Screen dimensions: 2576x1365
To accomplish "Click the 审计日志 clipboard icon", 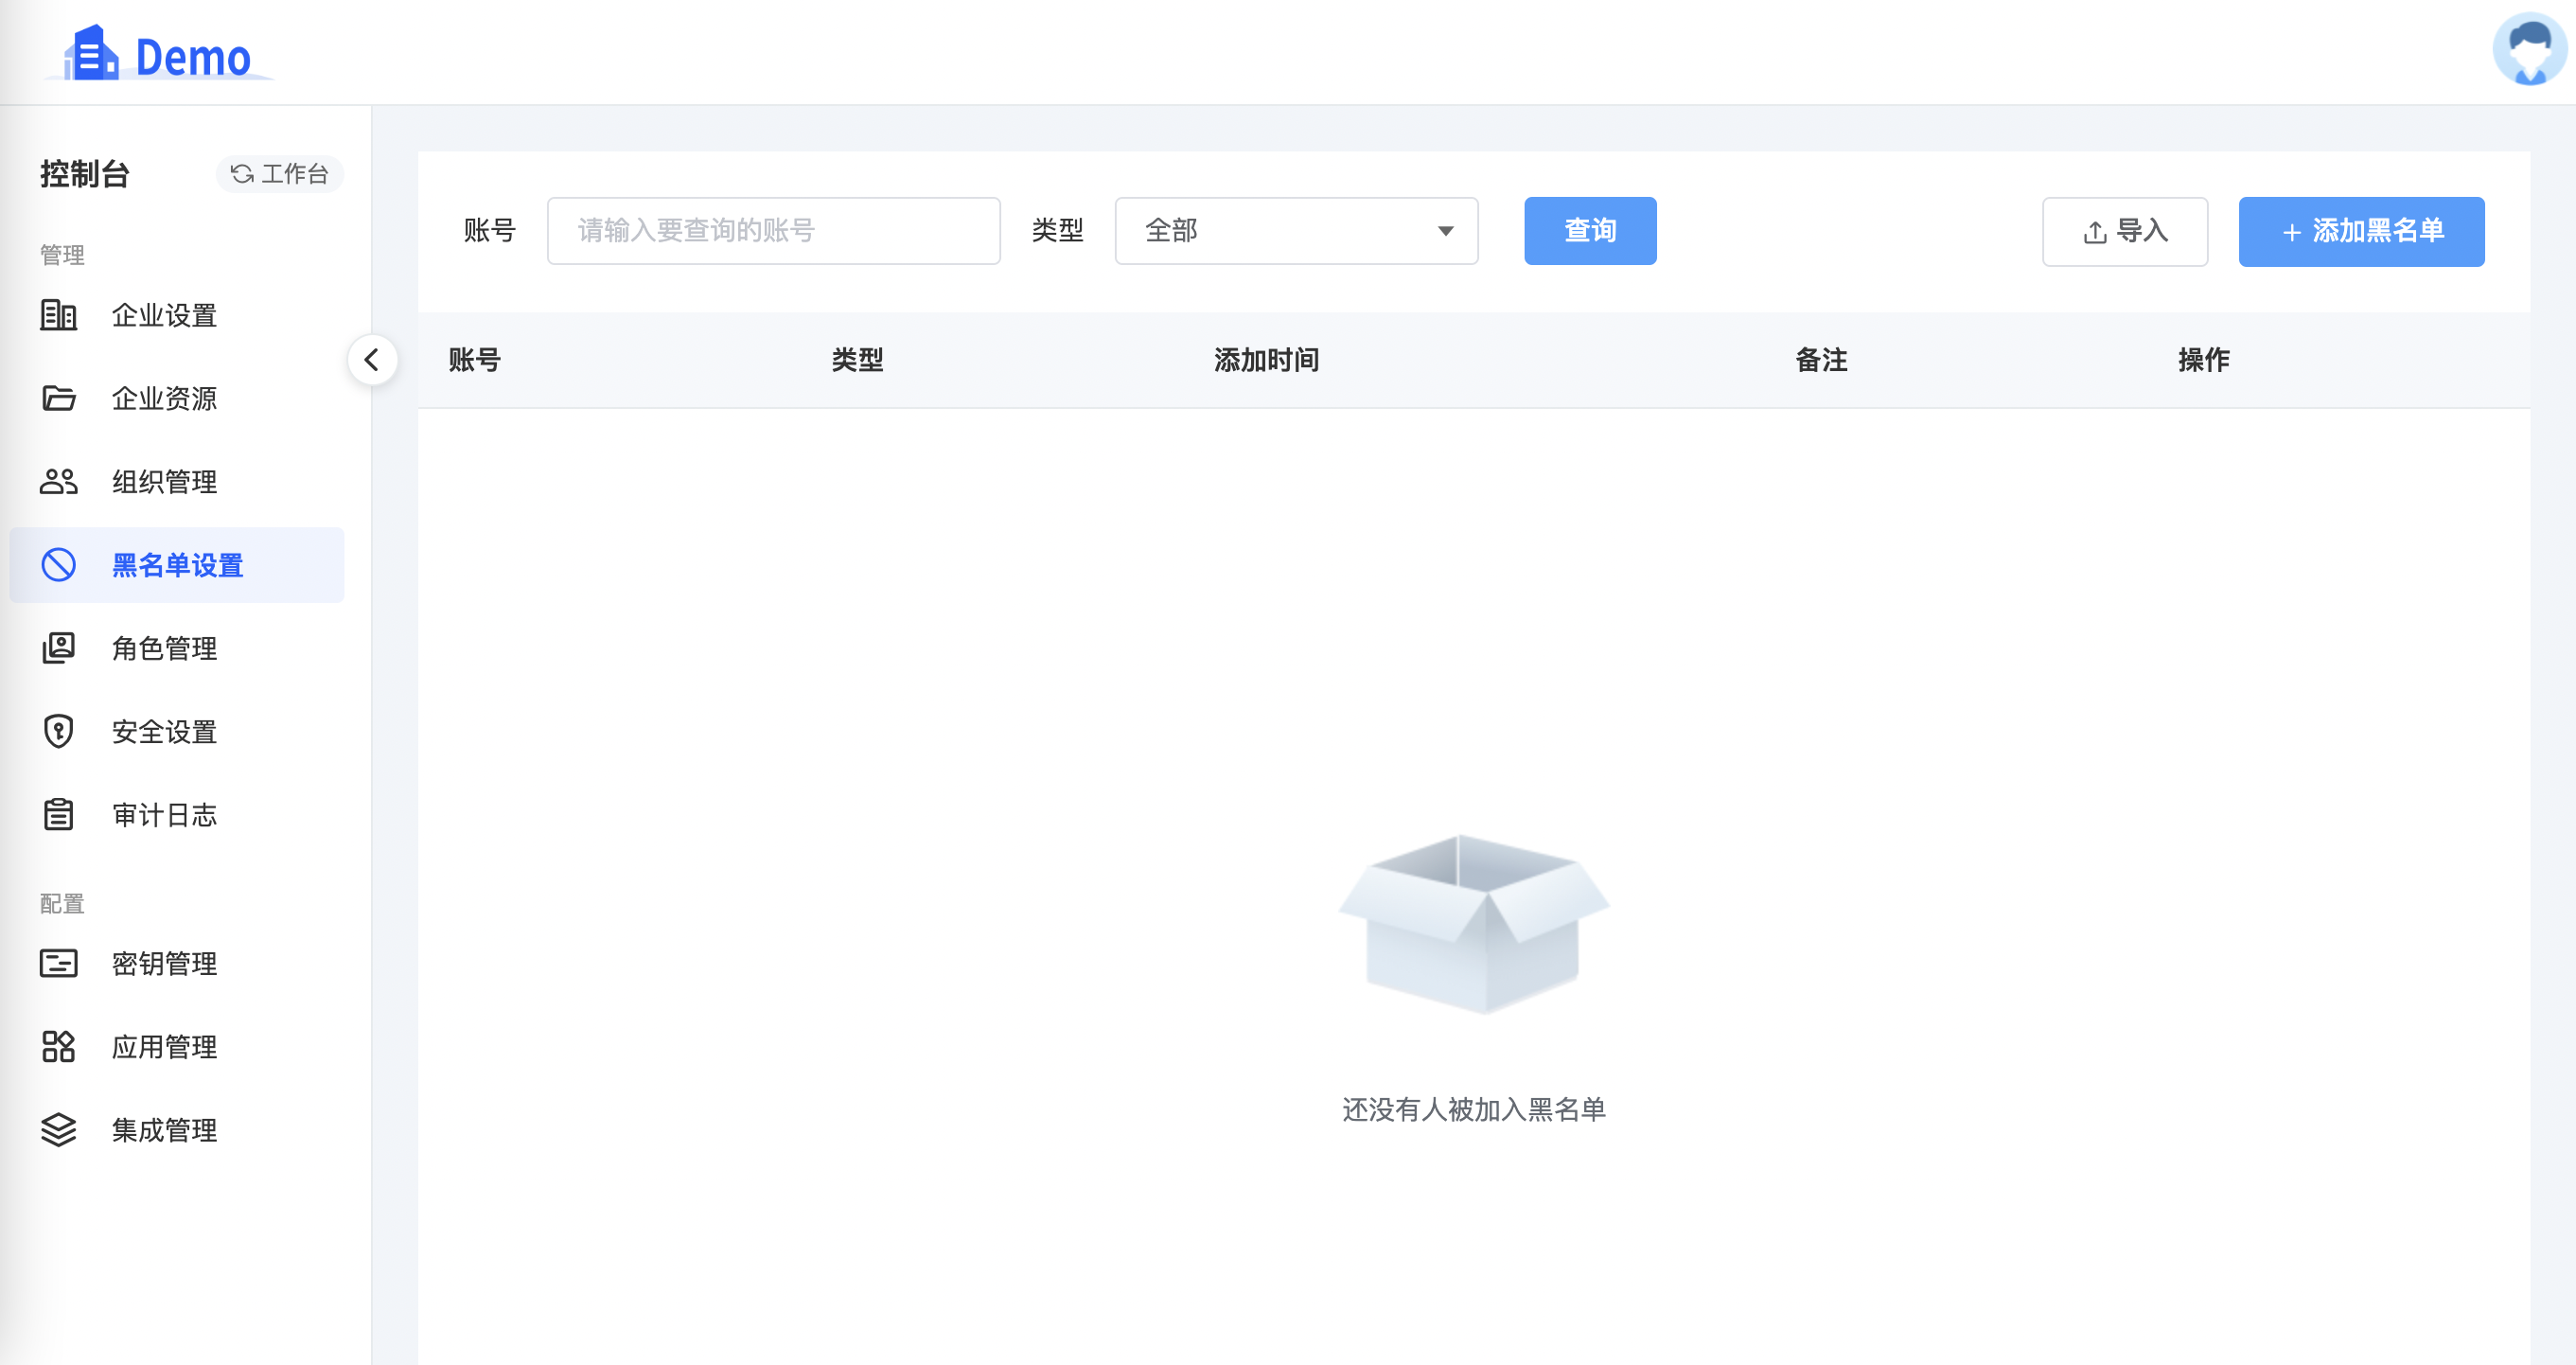I will pos(58,814).
